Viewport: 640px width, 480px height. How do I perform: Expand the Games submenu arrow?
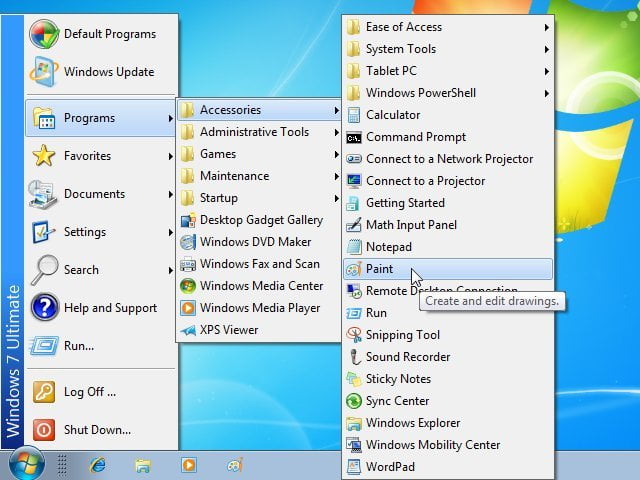click(336, 154)
